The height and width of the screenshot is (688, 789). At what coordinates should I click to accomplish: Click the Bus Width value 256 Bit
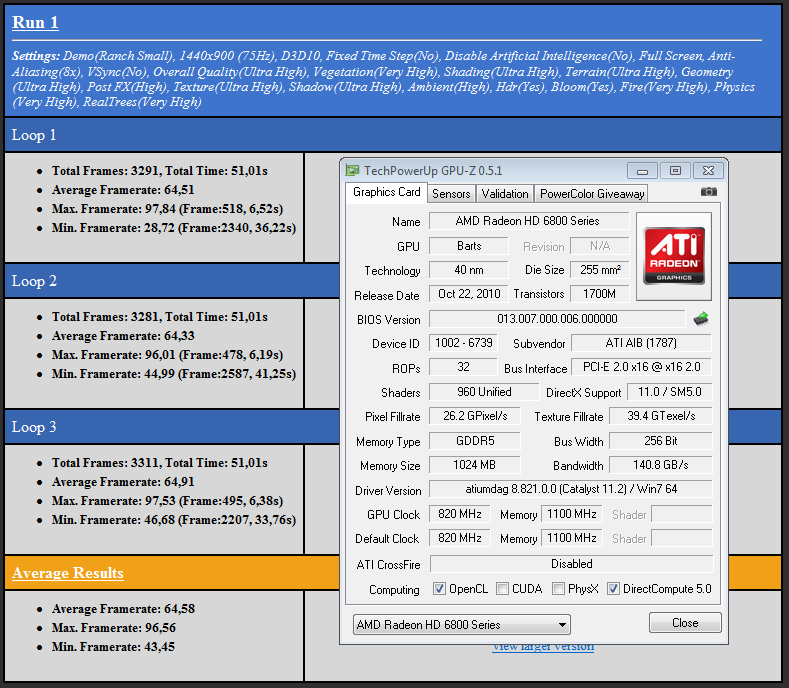[x=661, y=441]
